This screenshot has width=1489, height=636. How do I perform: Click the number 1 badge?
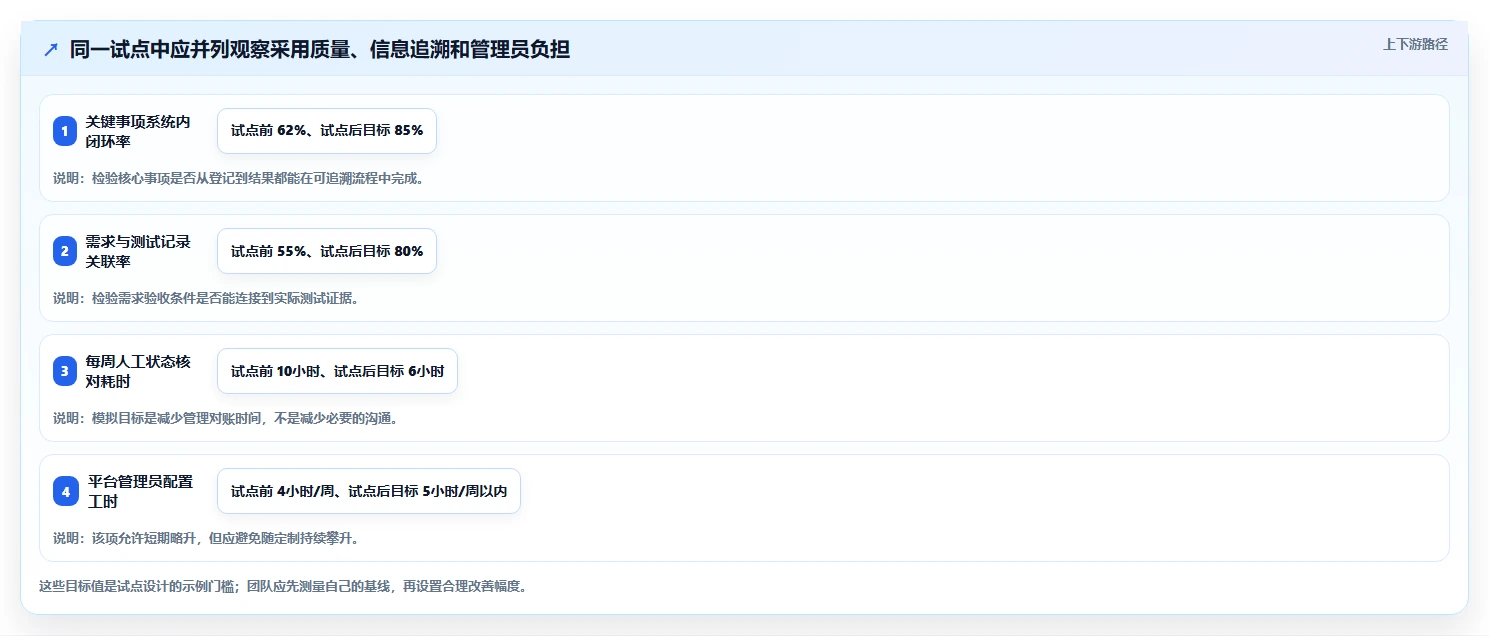[65, 131]
